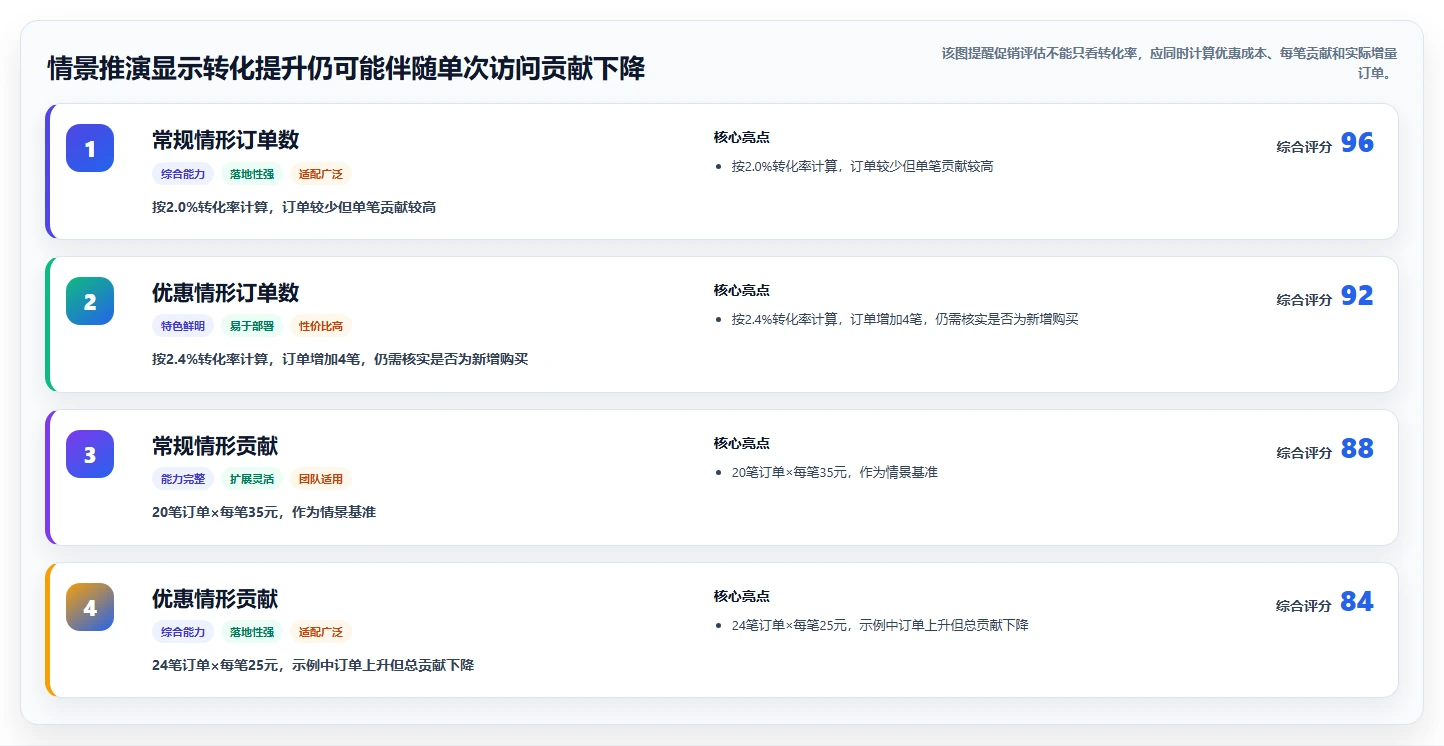1444x746 pixels.
Task: Click the bullet item about 2.0%转化率
Action: pyautogui.click(x=862, y=167)
